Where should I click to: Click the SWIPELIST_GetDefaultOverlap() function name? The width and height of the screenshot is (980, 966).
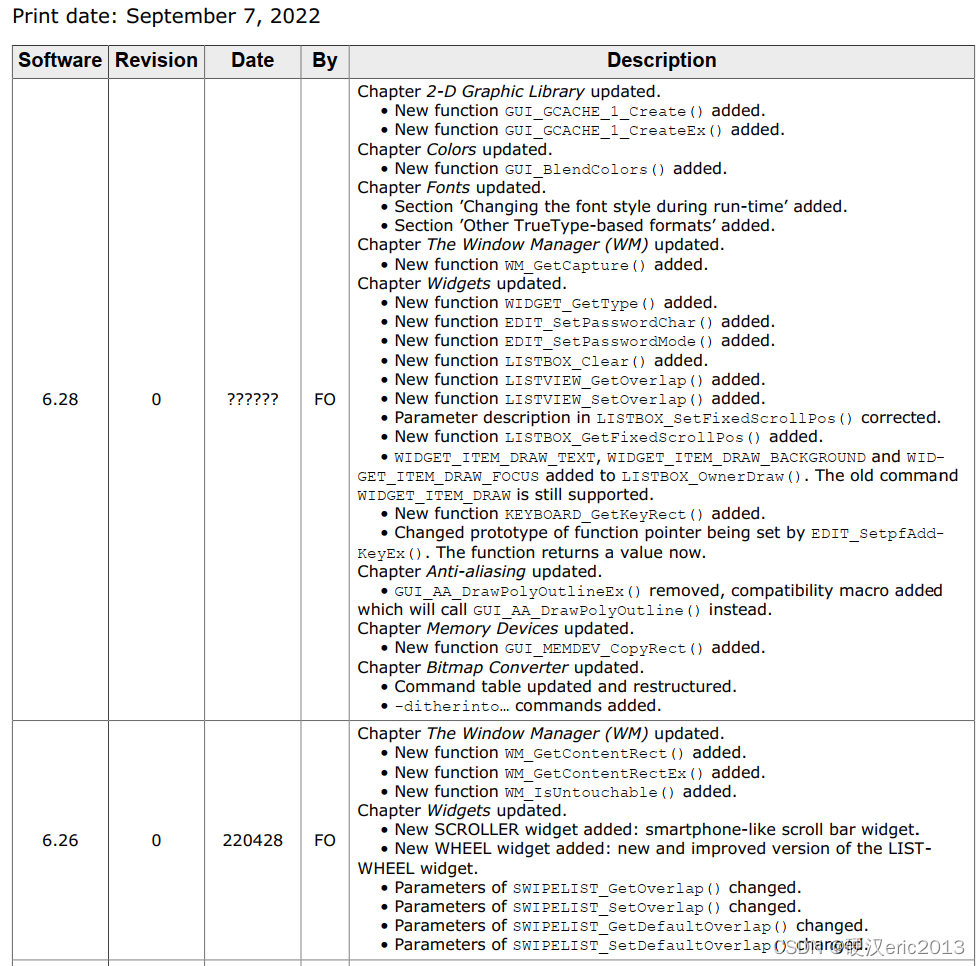650,927
